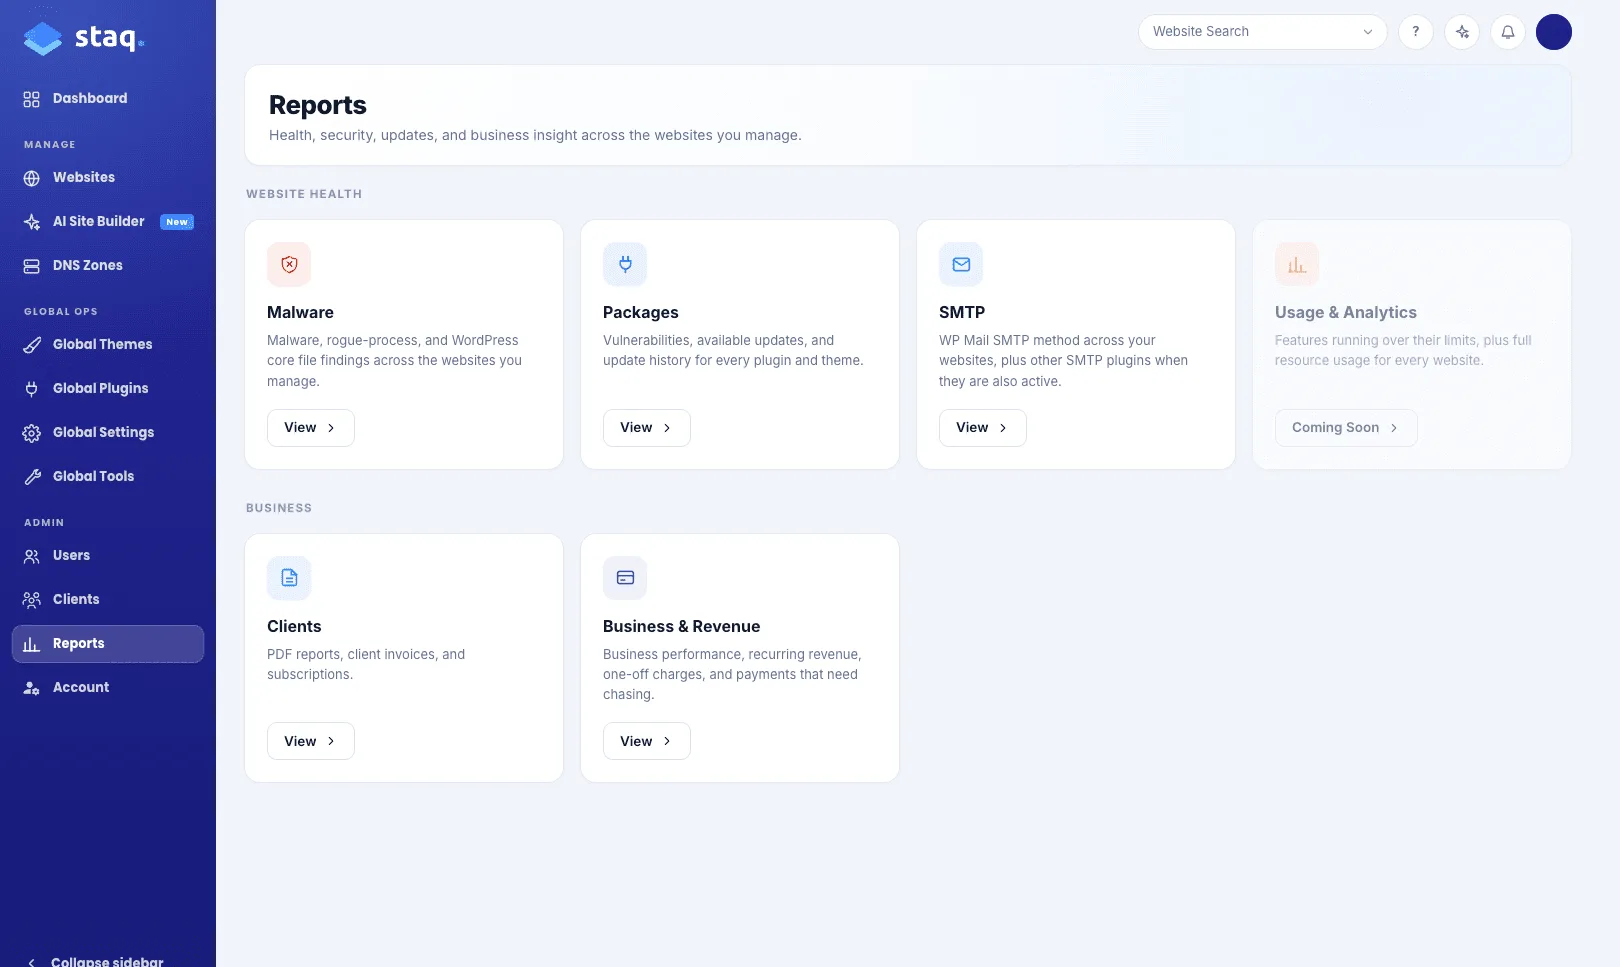Click the DNS Zones server icon

(32, 266)
